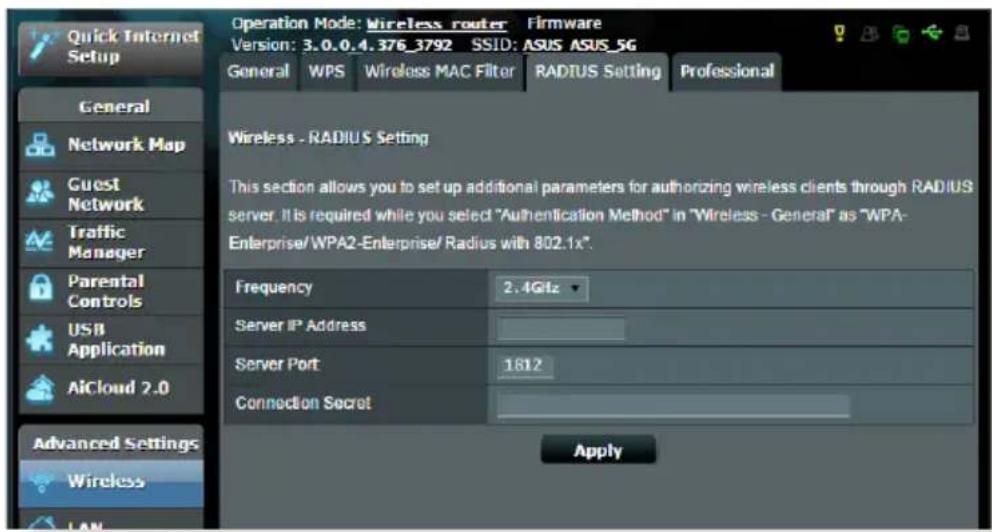The width and height of the screenshot is (992, 532).
Task: Click the firmware version 3.0.0.4.376_3792 link
Action: click(377, 46)
